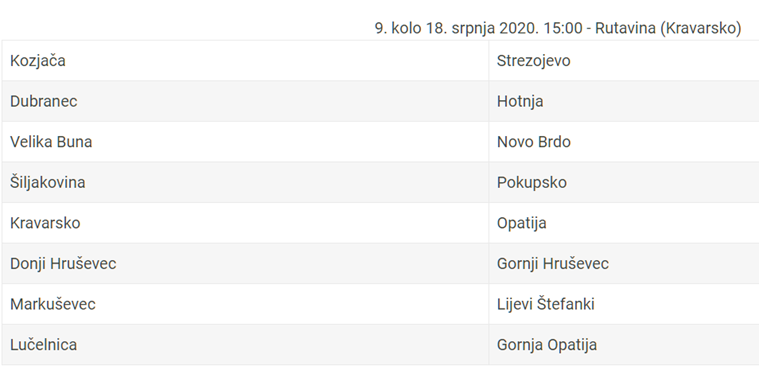760x374 pixels.
Task: Click the Velika Buna entry
Action: tap(51, 142)
